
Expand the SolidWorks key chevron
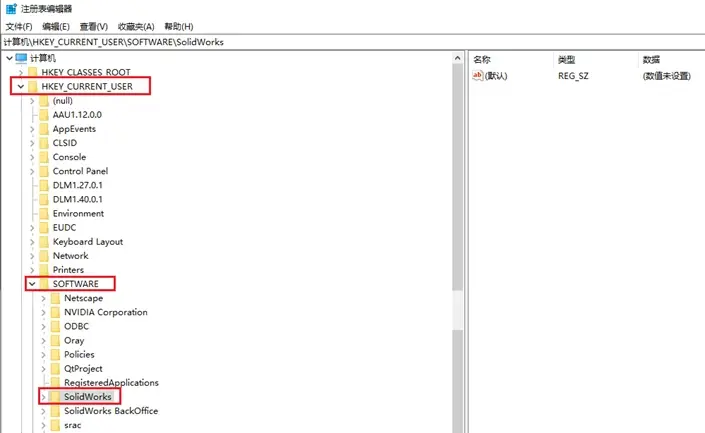tap(44, 397)
